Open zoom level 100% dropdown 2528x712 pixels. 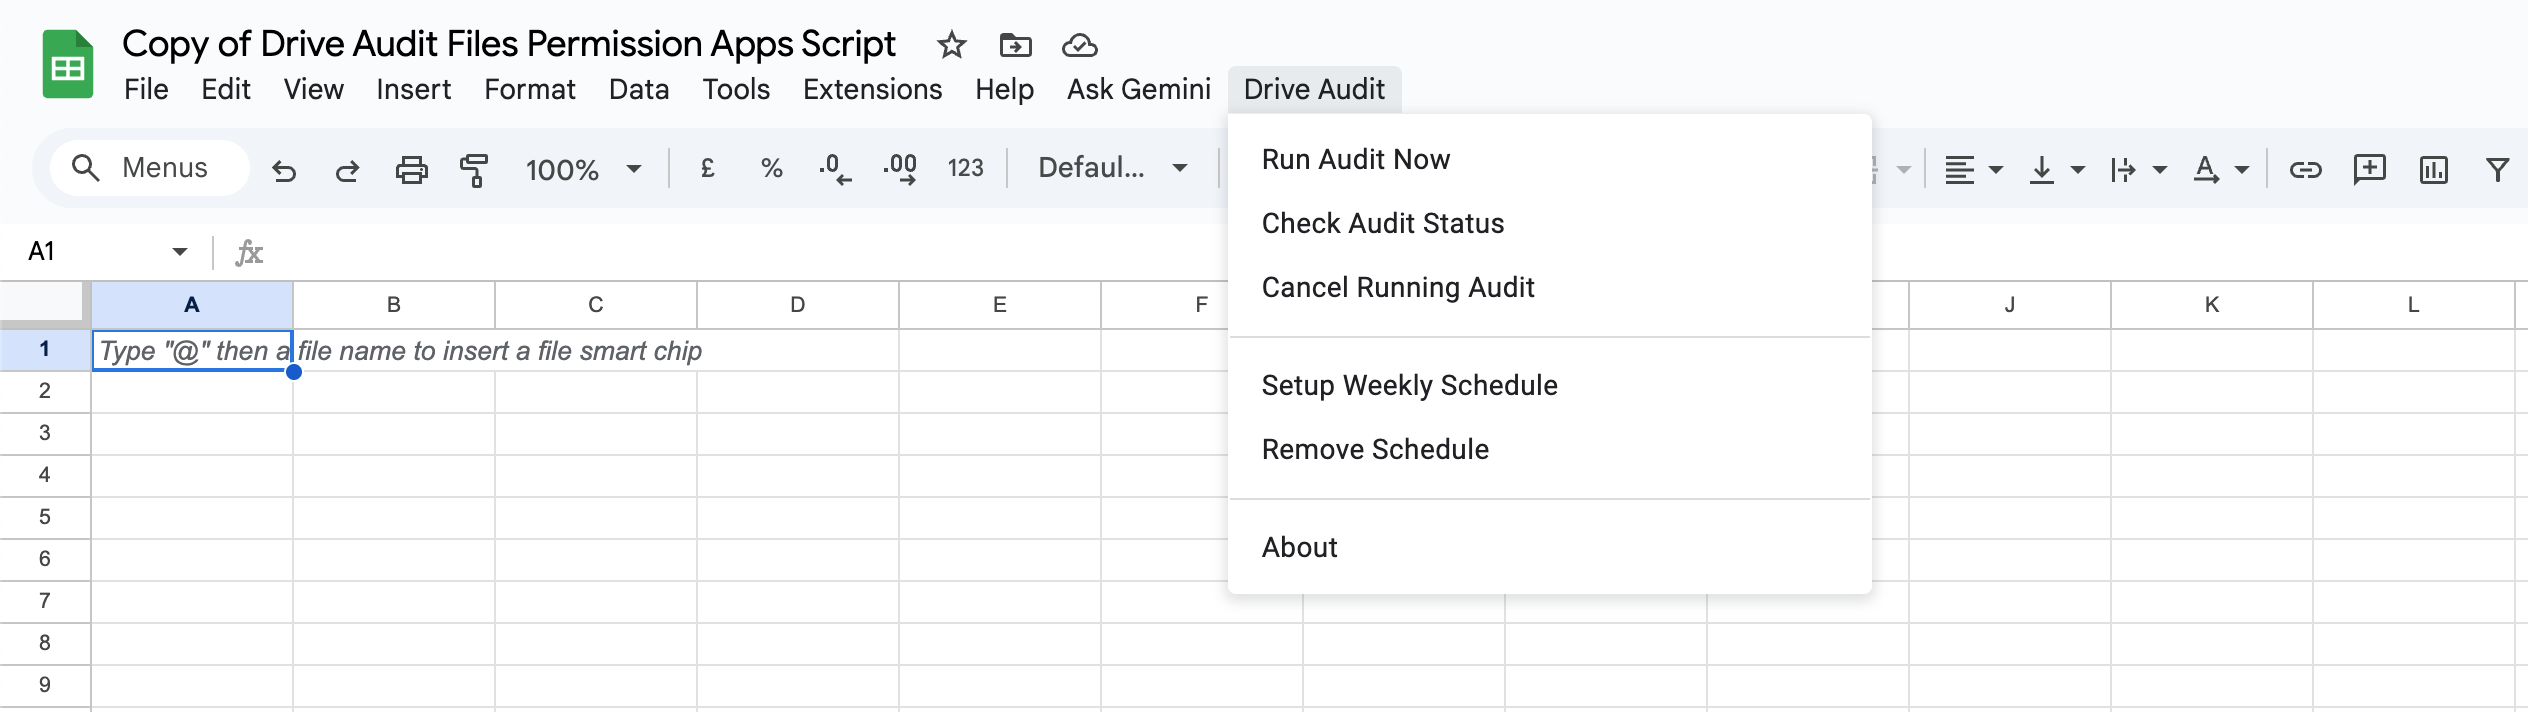coord(583,169)
